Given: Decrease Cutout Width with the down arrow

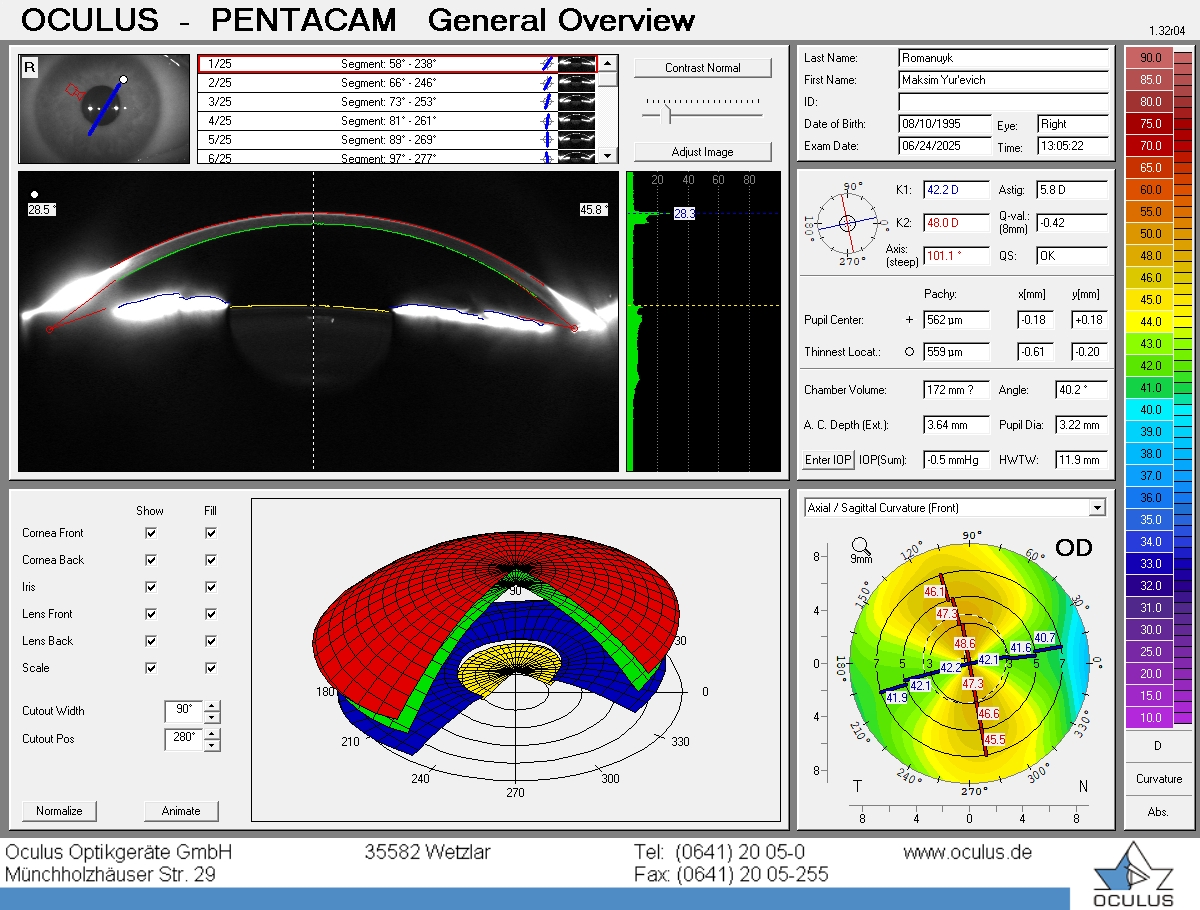Looking at the screenshot, I should click(211, 717).
